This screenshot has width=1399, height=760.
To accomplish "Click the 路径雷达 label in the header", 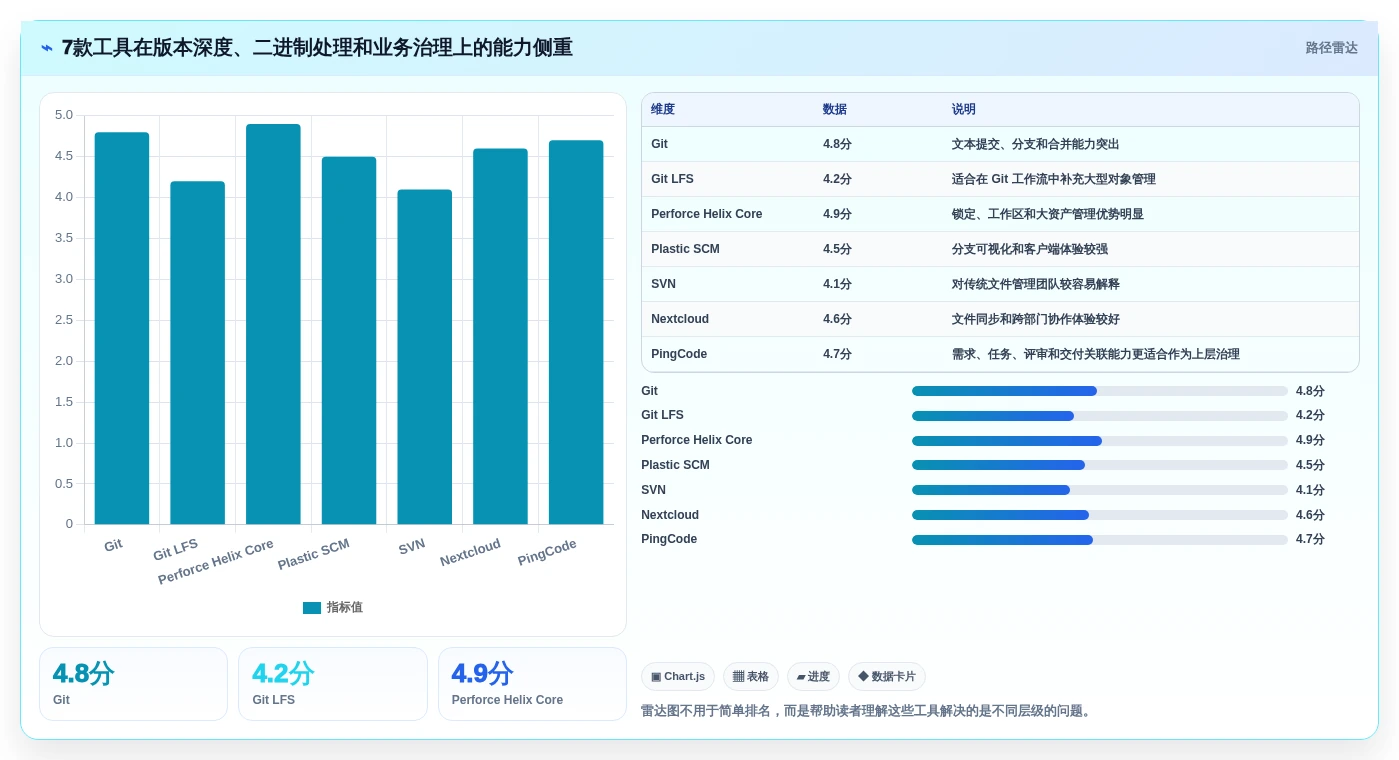I will (x=1331, y=48).
